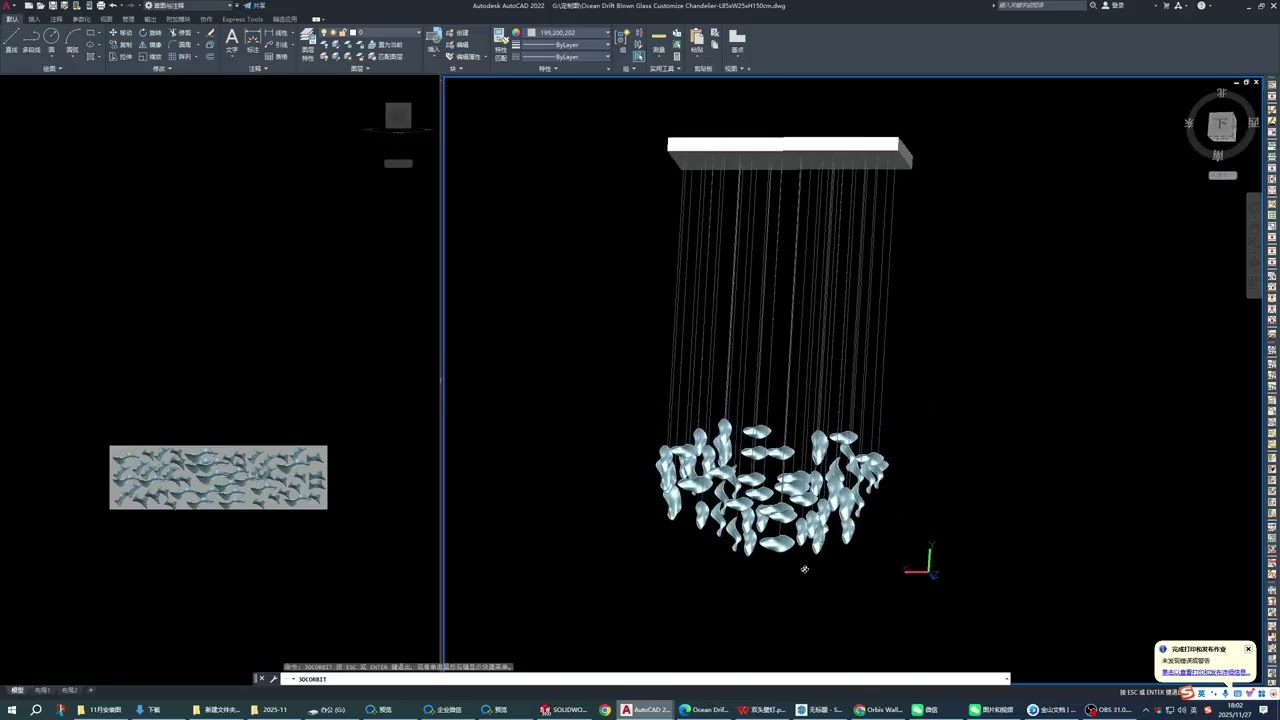
Task: Toggle group selection icon in Group panel
Action: 639,57
